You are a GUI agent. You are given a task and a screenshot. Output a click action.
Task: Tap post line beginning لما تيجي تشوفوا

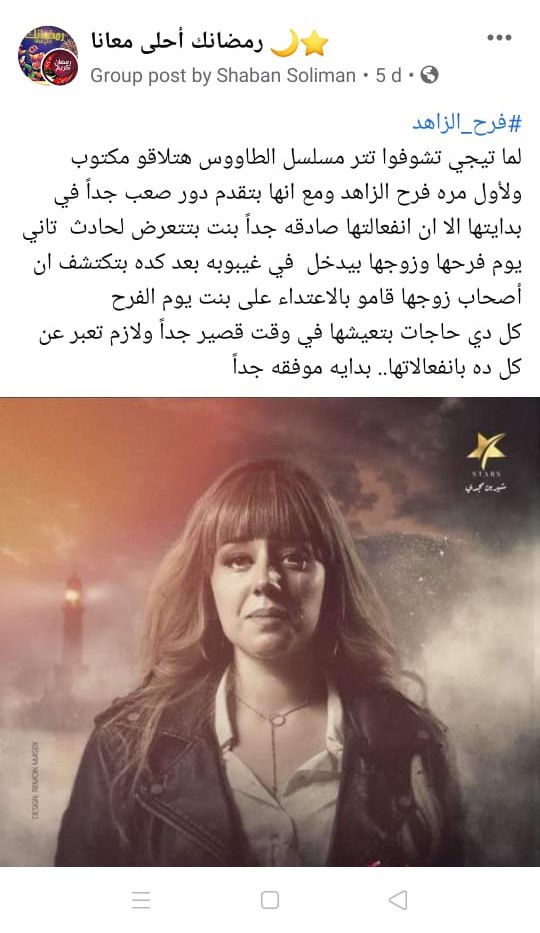tap(296, 159)
